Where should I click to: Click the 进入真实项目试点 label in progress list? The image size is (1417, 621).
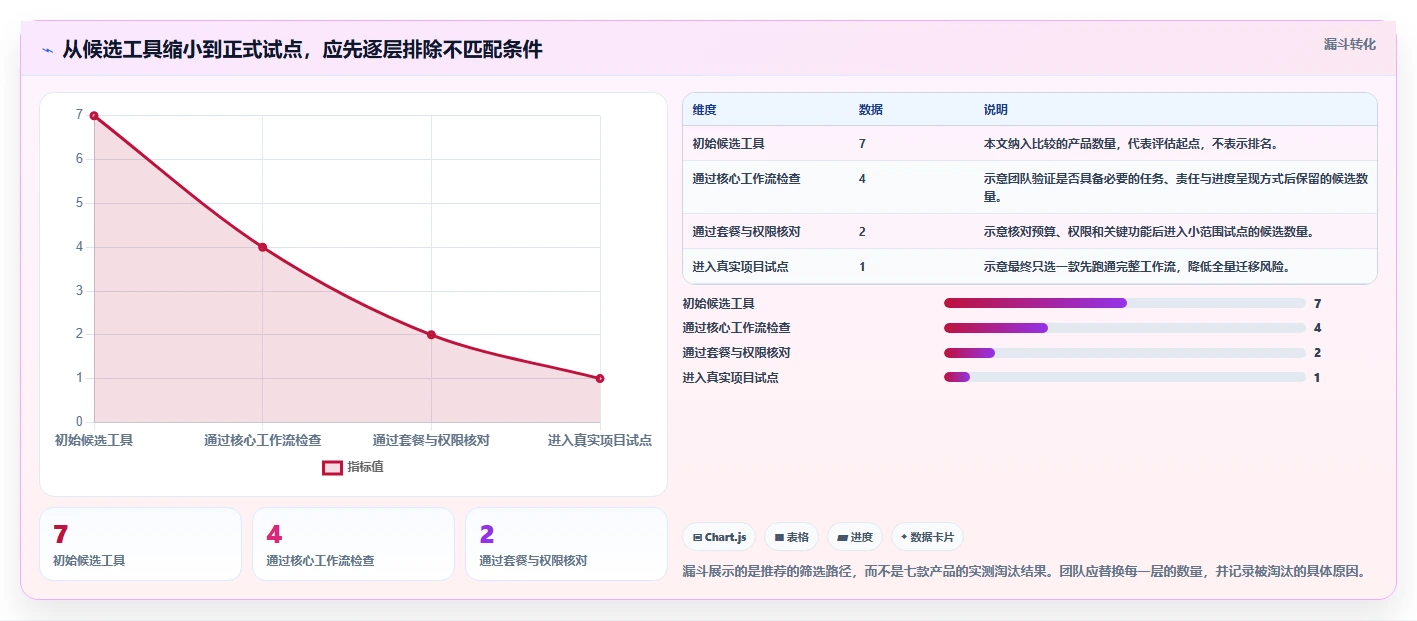pos(730,377)
